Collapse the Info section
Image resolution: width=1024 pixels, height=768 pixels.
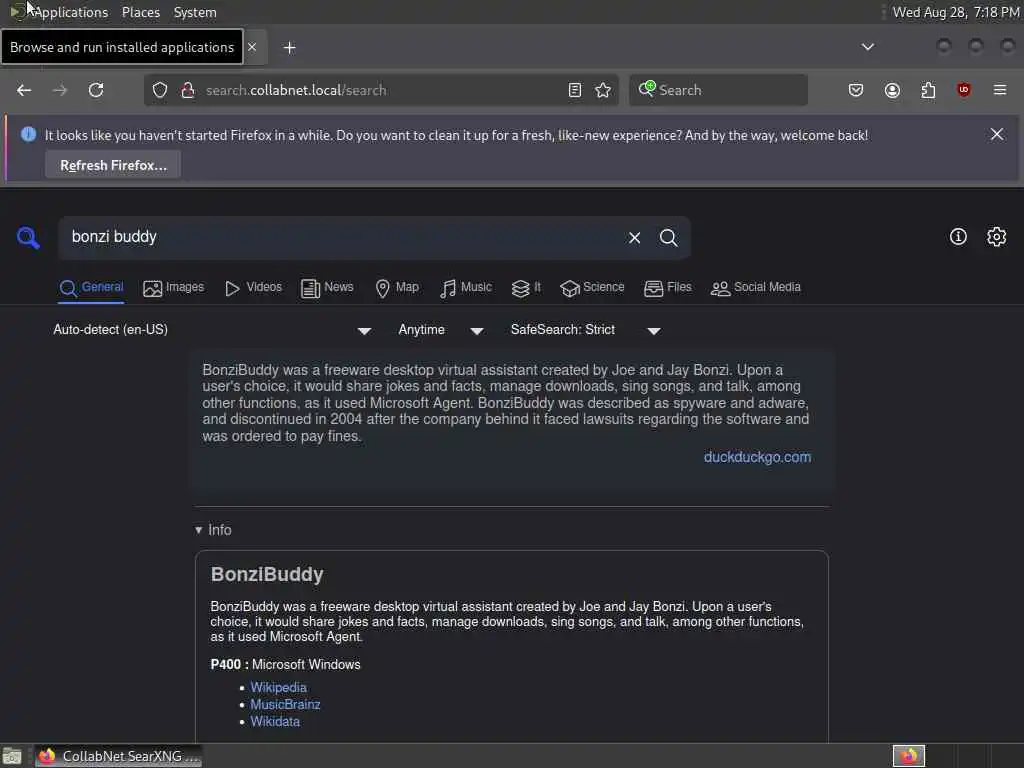213,530
